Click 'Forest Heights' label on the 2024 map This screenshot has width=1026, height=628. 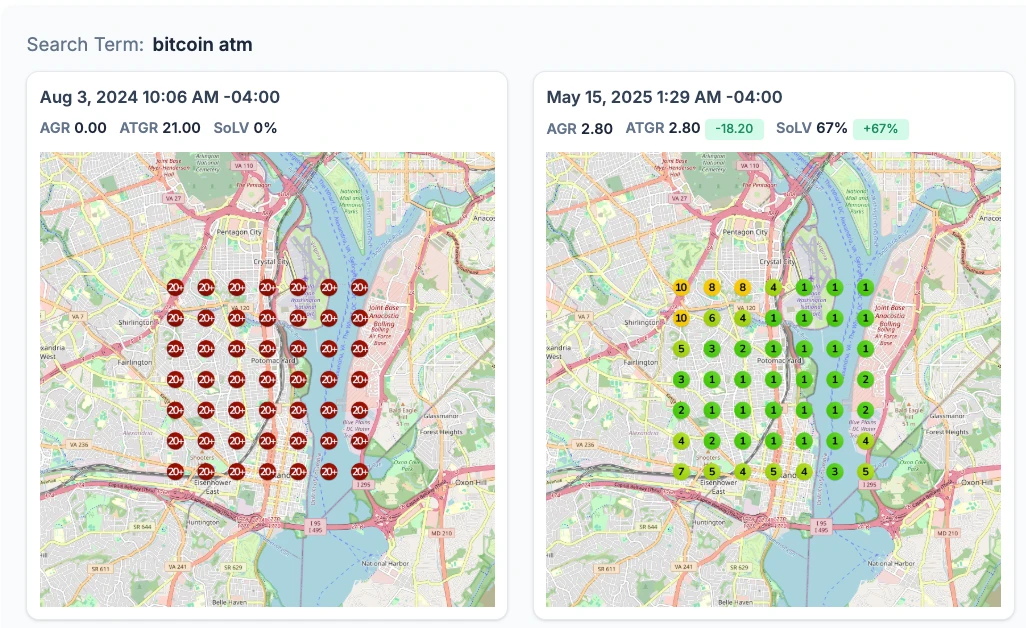441,432
